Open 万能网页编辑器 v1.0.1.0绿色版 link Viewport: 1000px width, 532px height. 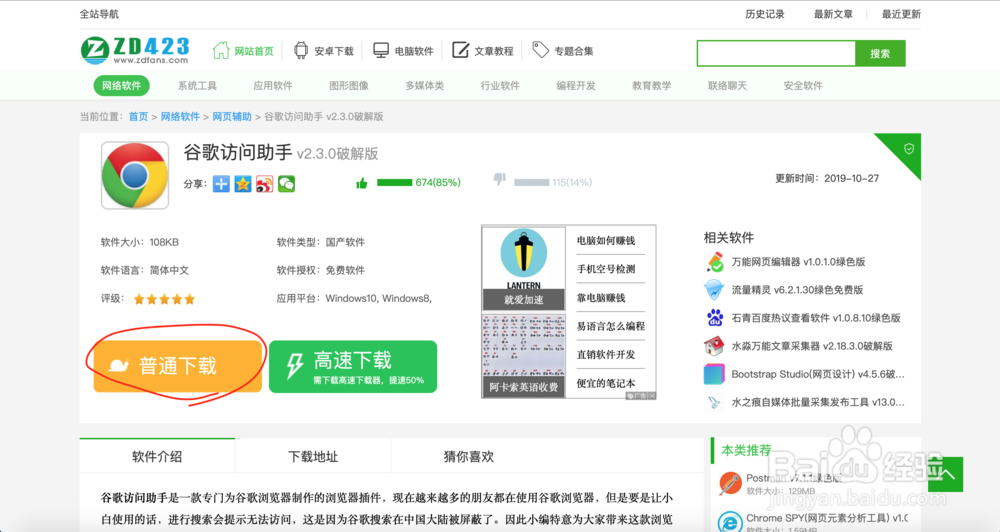coord(798,262)
